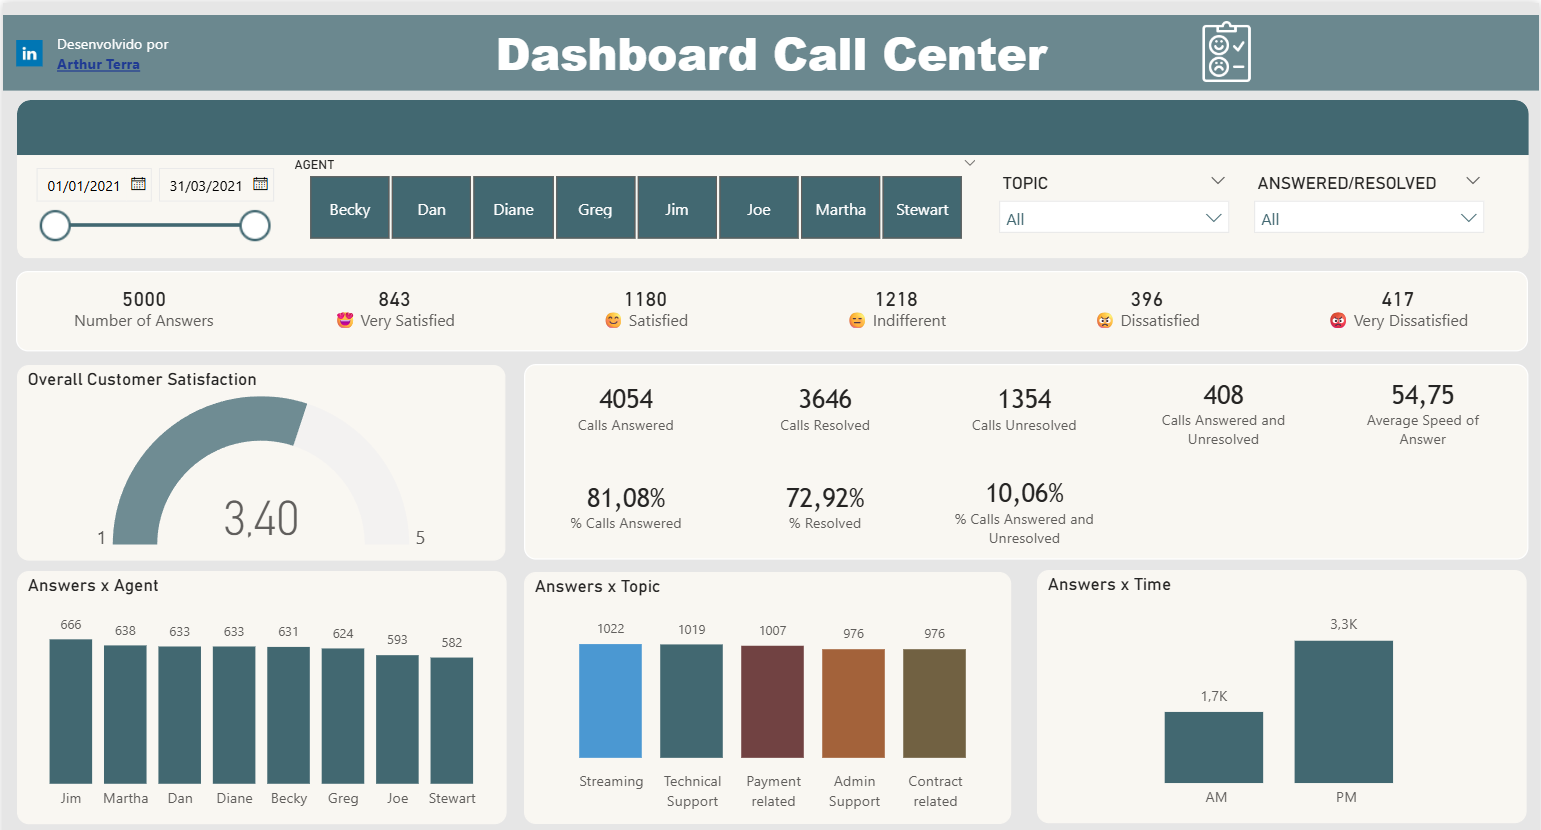The width and height of the screenshot is (1541, 830).
Task: Click the start date 01/01/2021 field
Action: [x=84, y=186]
